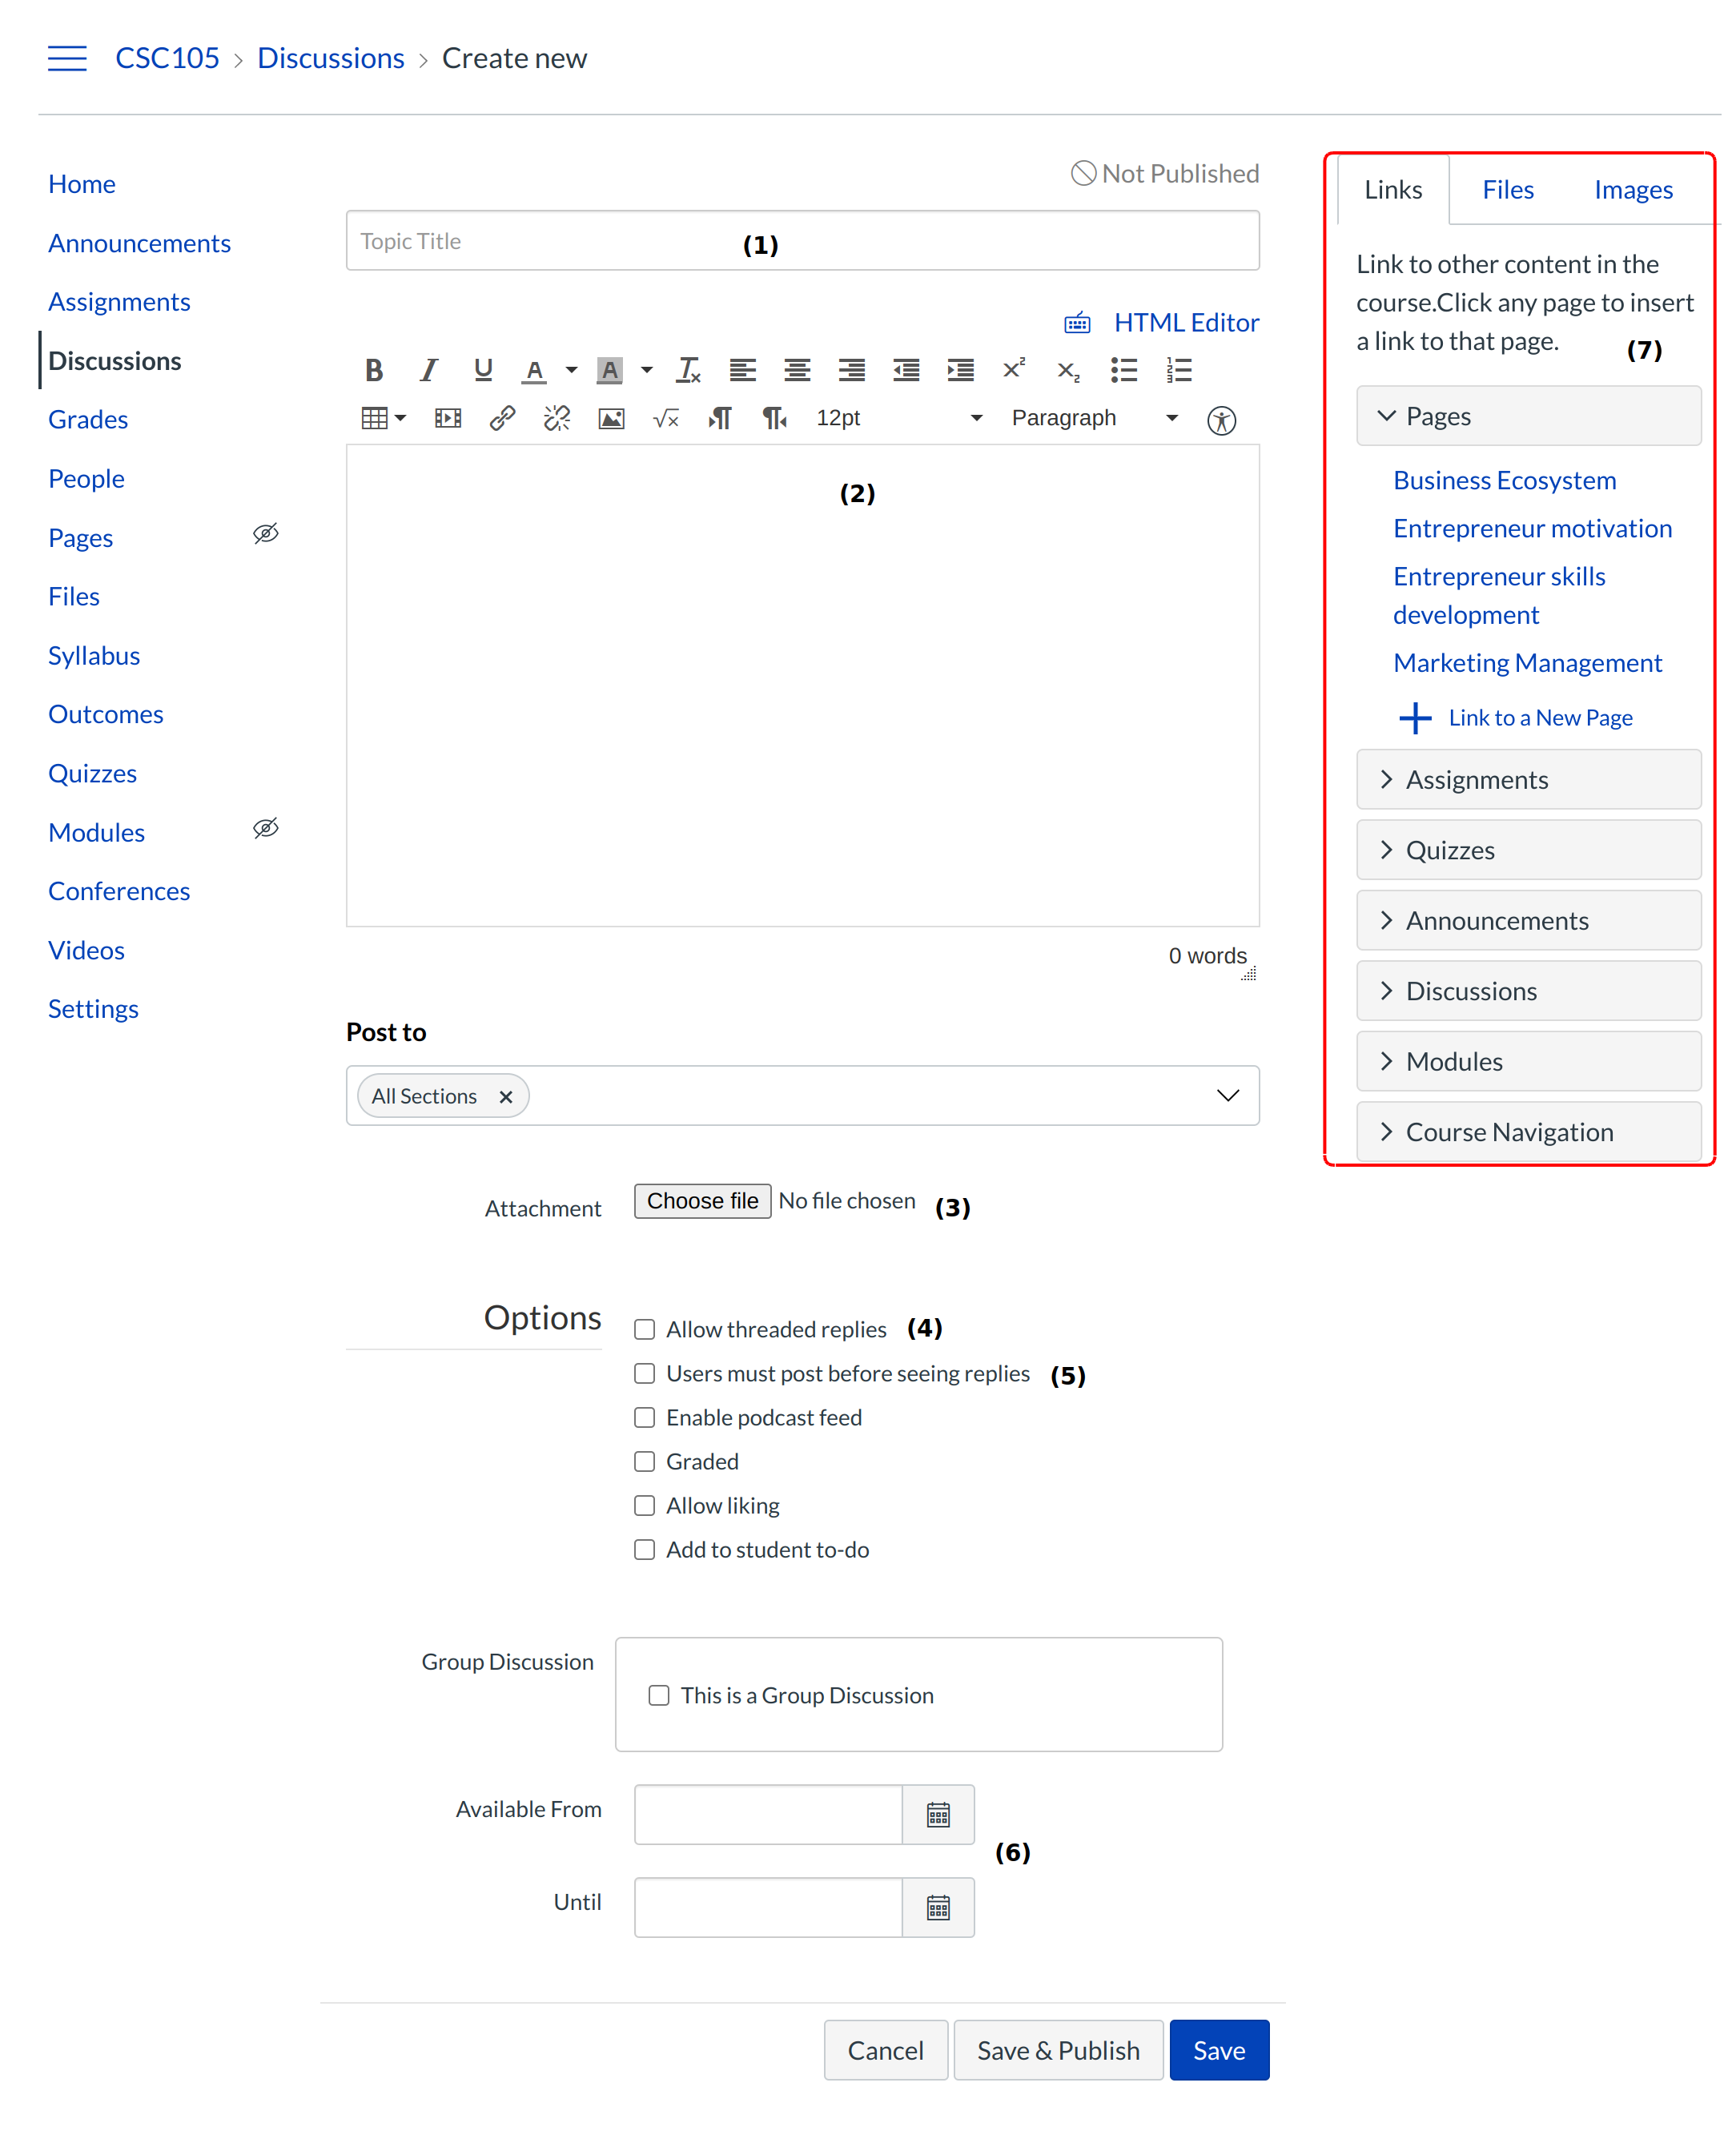Check This is a Group Discussion

(658, 1695)
